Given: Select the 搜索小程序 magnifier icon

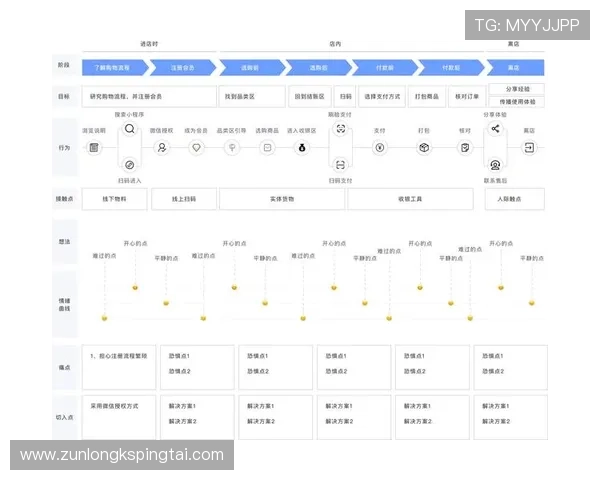Looking at the screenshot, I should point(130,129).
